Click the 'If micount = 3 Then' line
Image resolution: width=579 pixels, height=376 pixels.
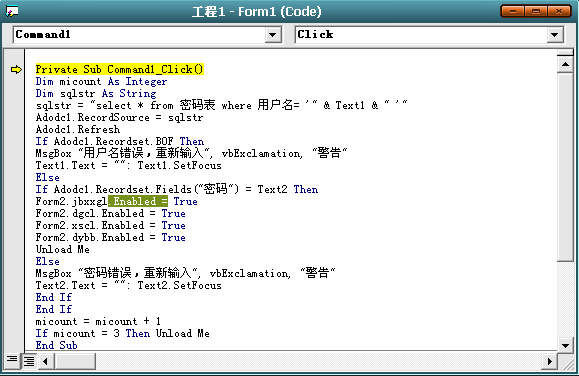122,334
